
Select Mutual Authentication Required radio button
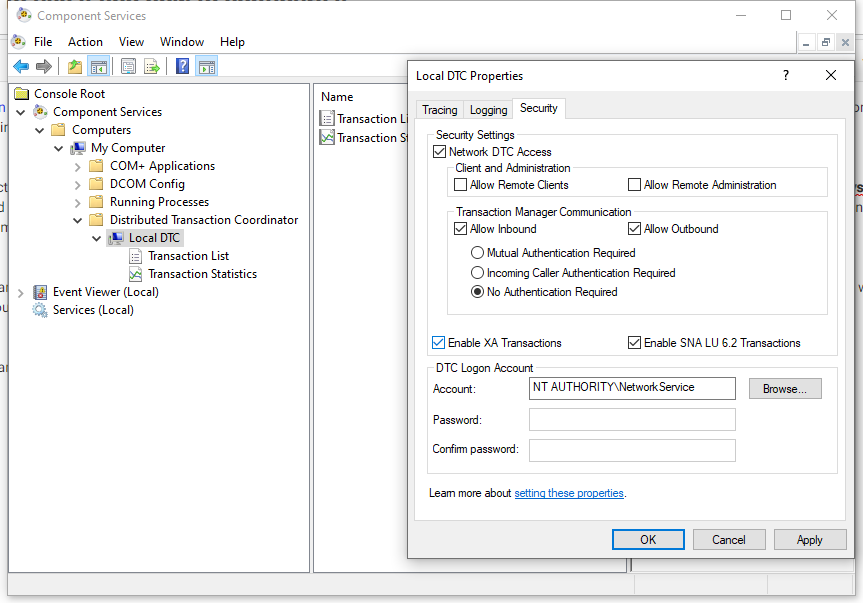pyautogui.click(x=477, y=253)
